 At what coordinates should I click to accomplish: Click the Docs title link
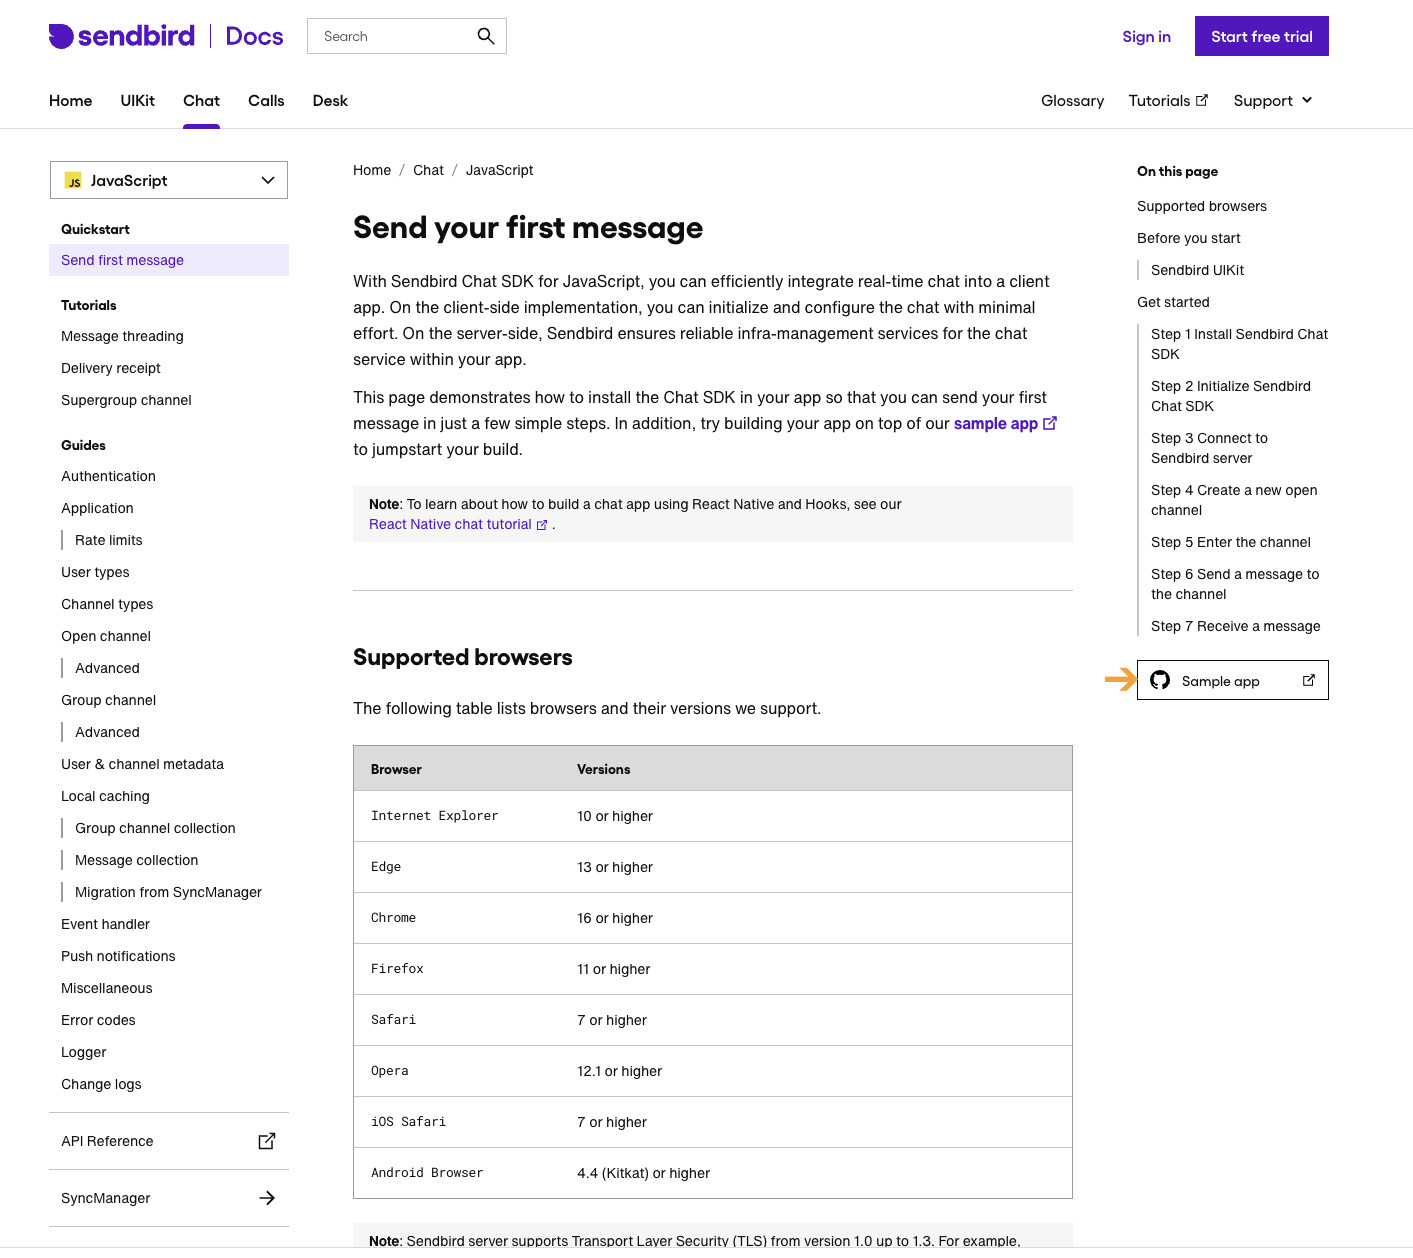point(254,36)
